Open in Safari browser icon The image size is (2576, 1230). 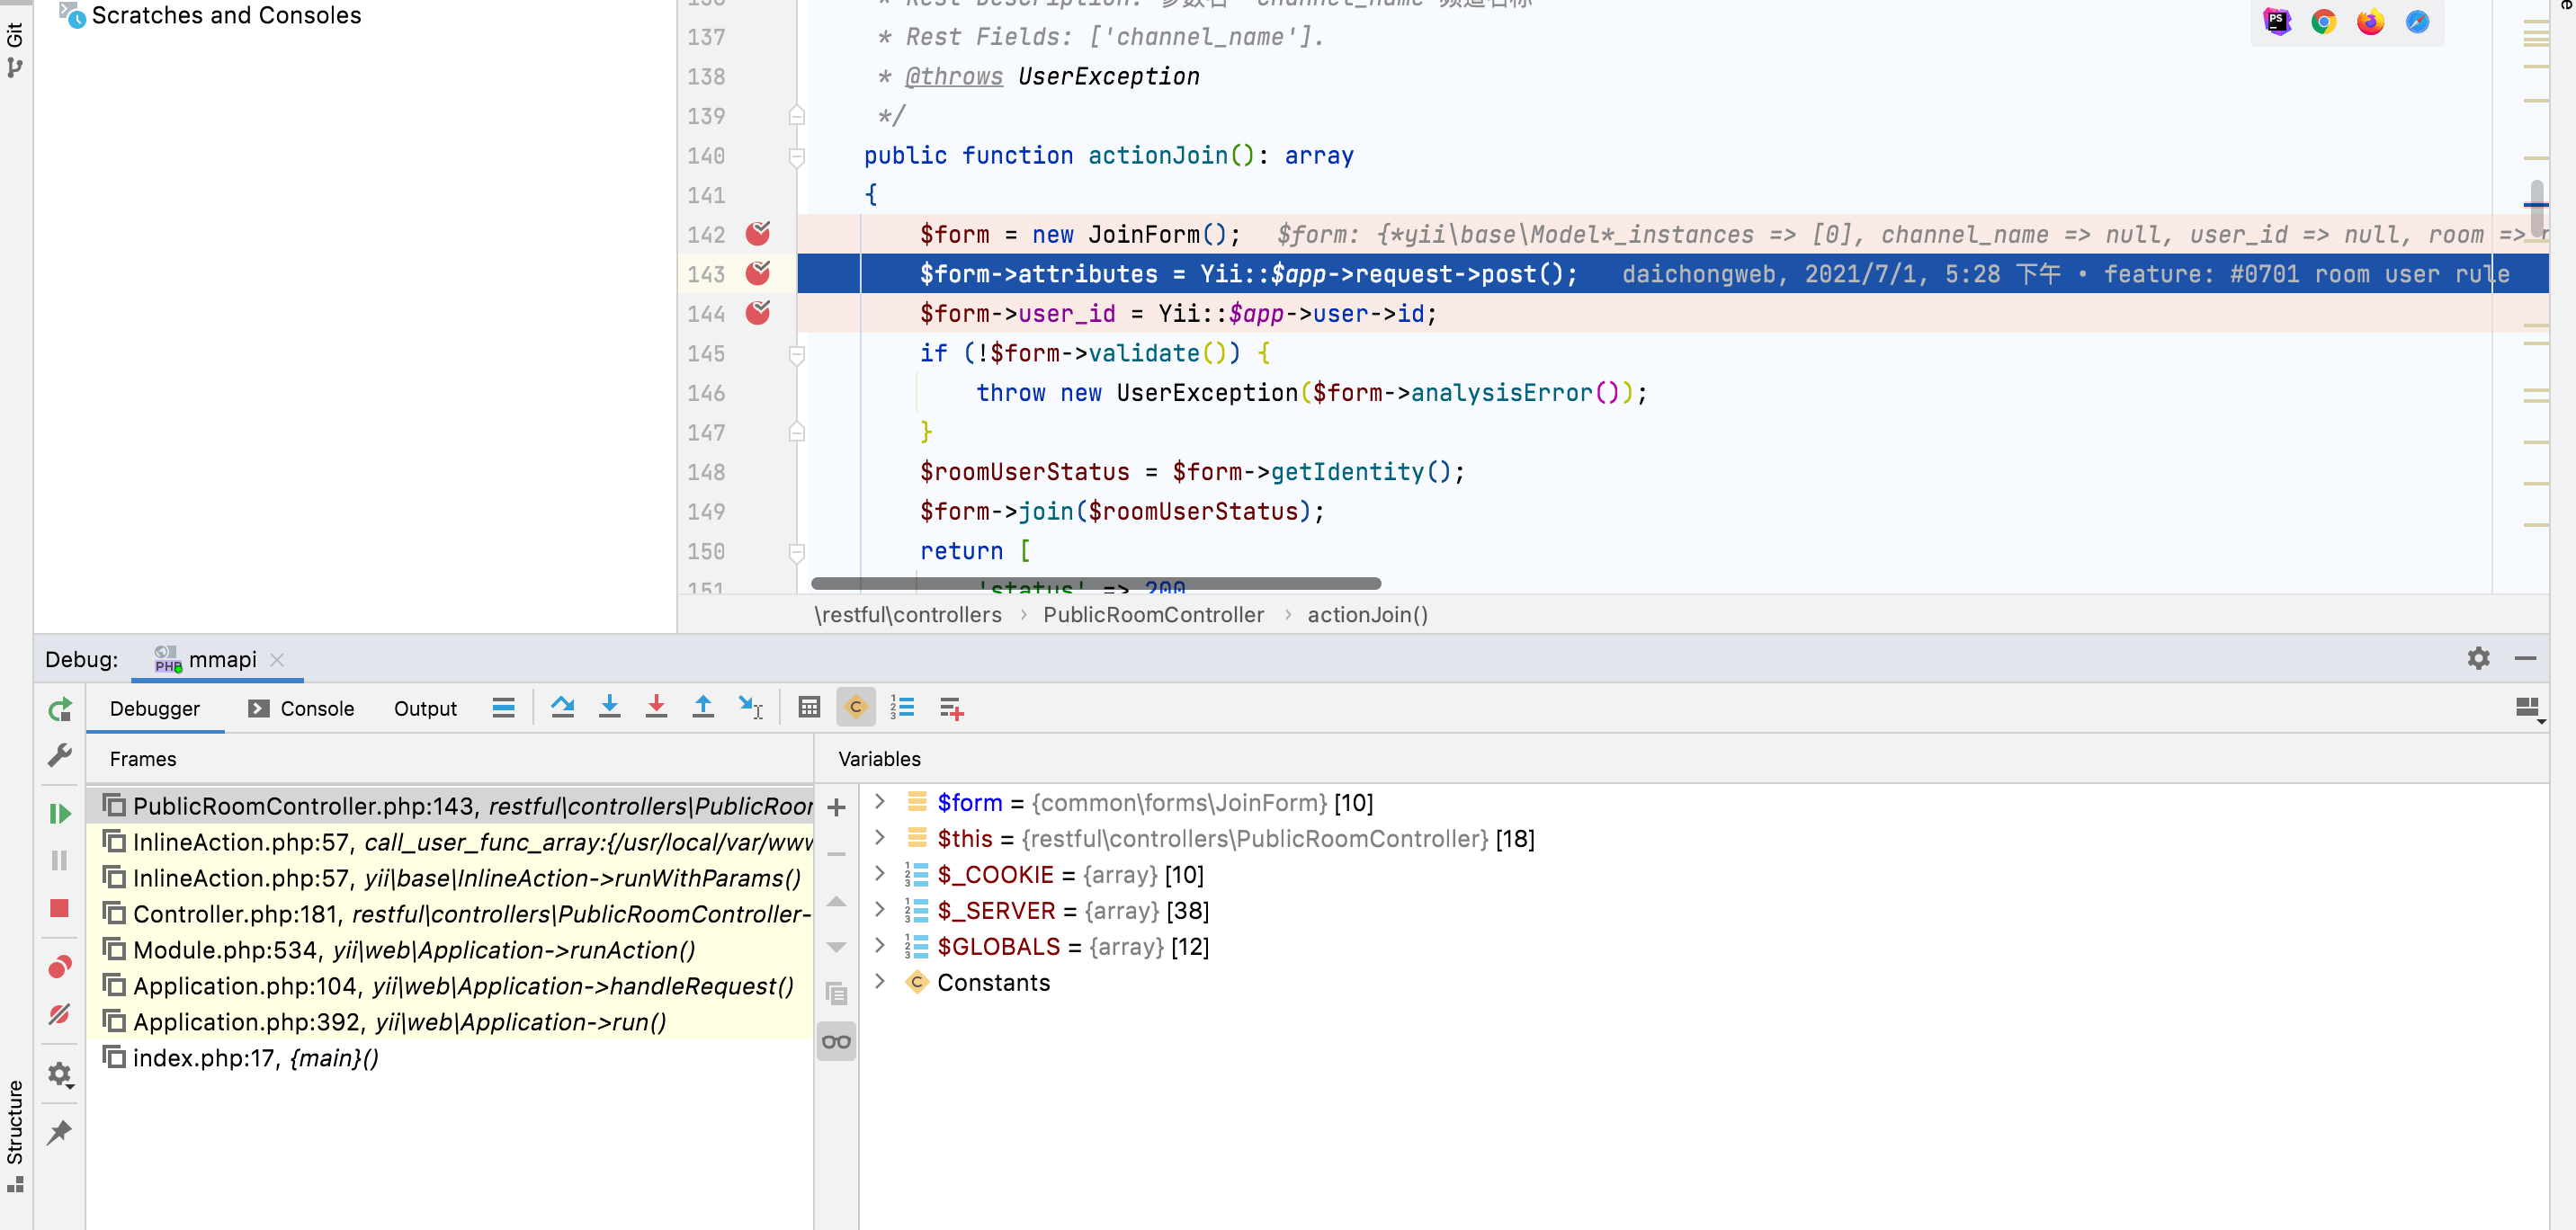pos(2417,21)
